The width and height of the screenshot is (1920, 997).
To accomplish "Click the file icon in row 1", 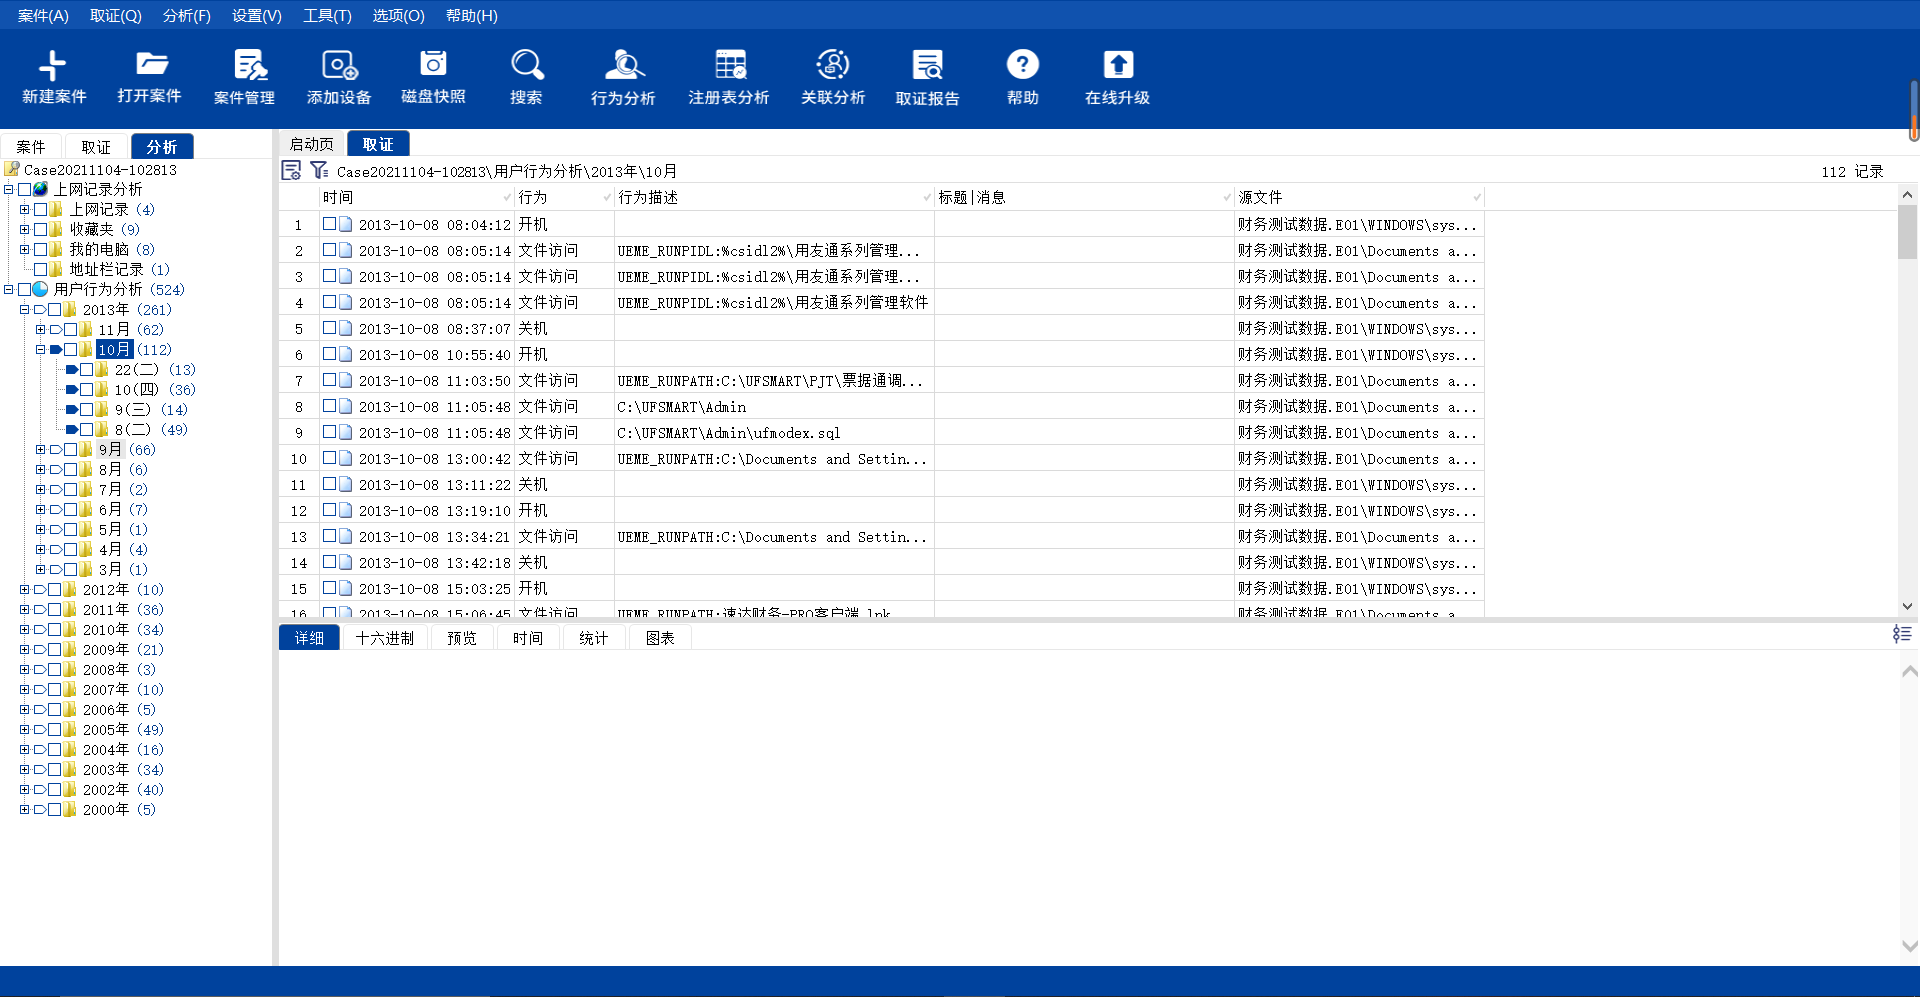I will pos(345,224).
